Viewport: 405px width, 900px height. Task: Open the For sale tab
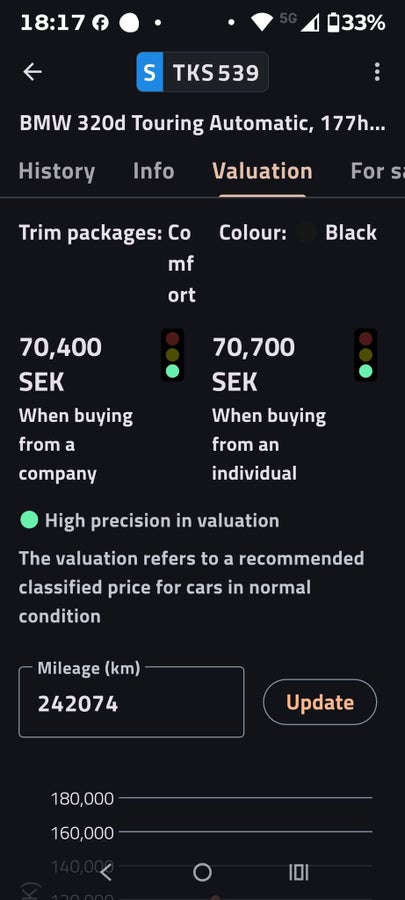[x=377, y=171]
